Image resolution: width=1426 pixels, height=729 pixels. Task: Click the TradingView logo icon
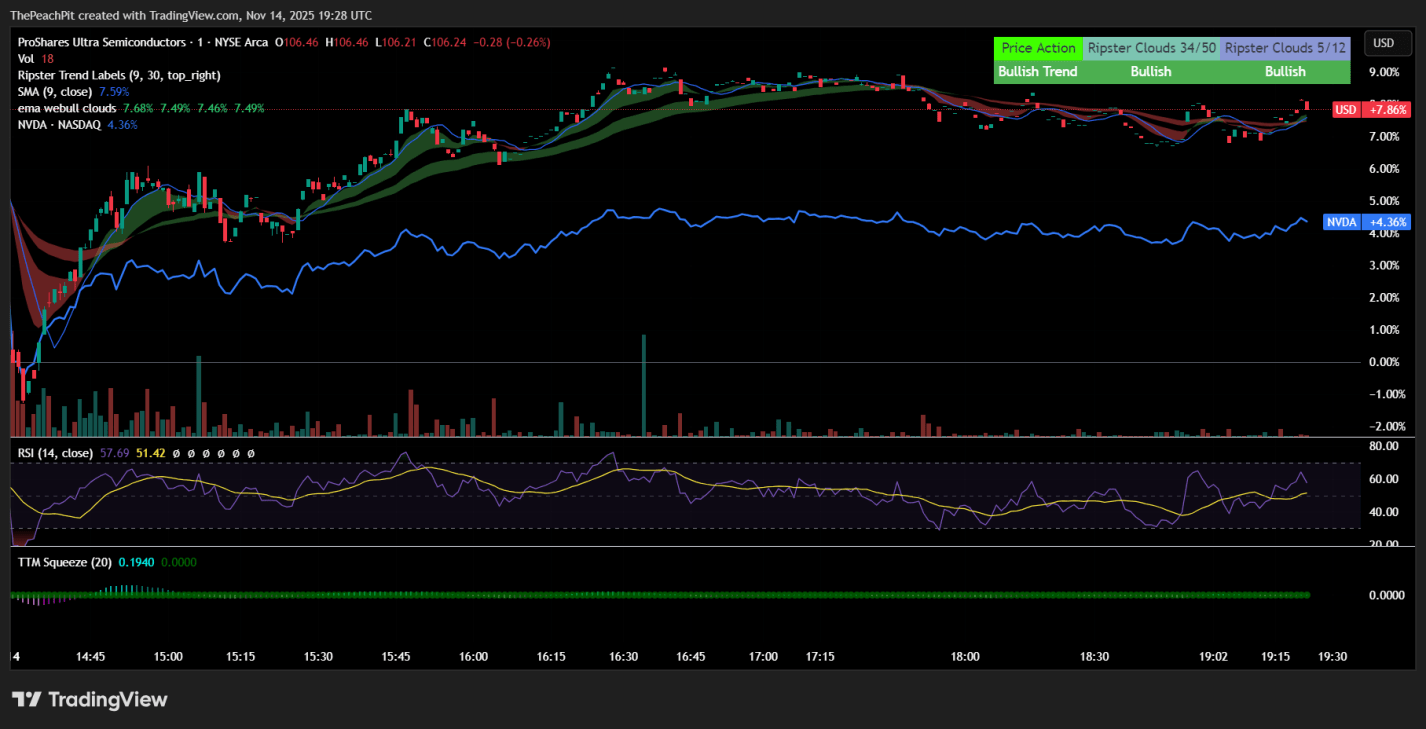(x=25, y=699)
